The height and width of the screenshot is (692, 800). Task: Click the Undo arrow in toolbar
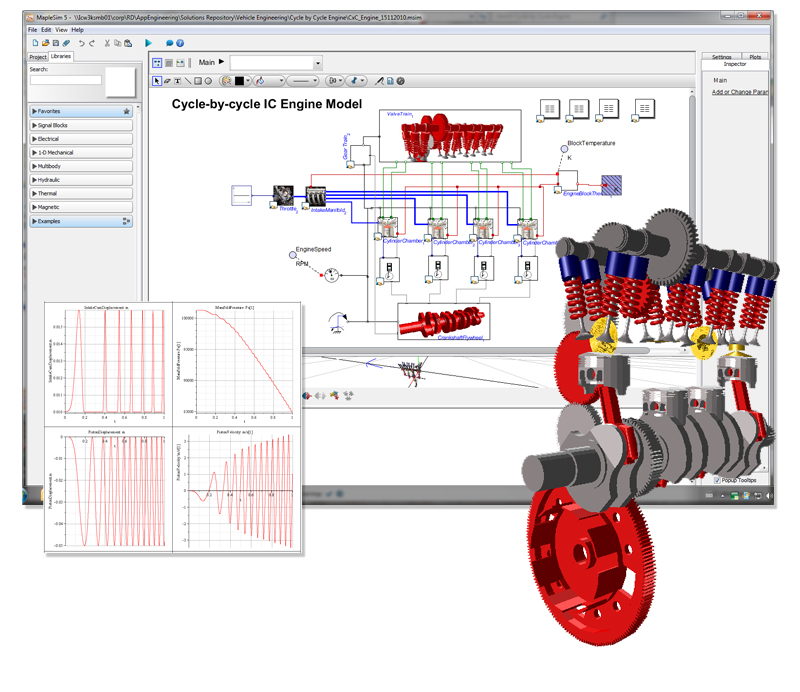80,43
